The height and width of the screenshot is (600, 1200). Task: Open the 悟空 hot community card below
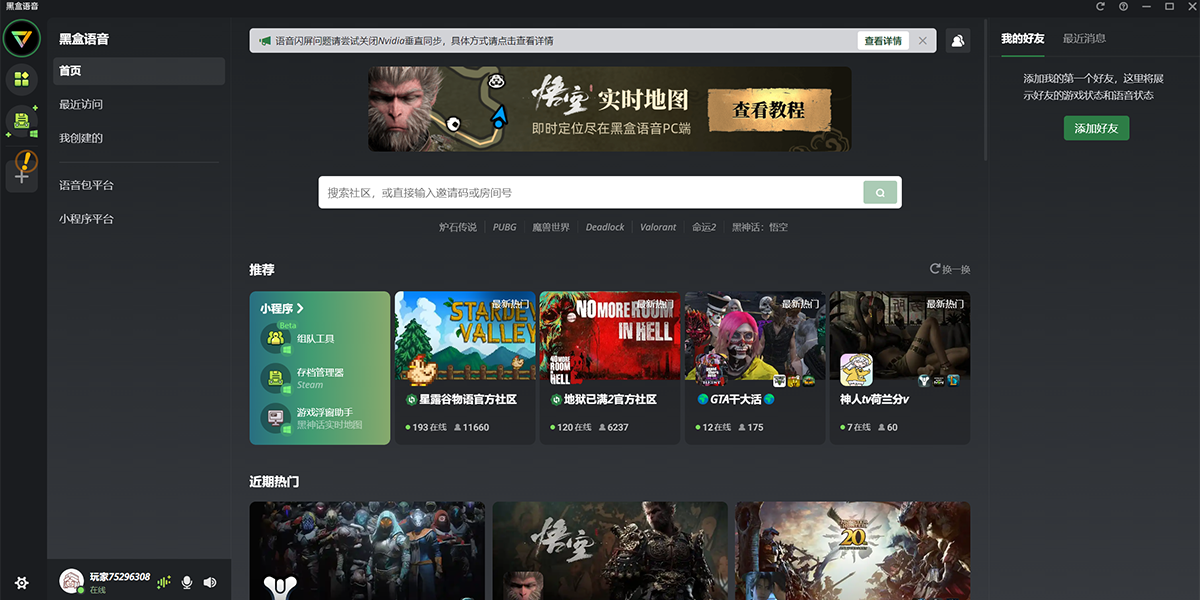coord(610,551)
